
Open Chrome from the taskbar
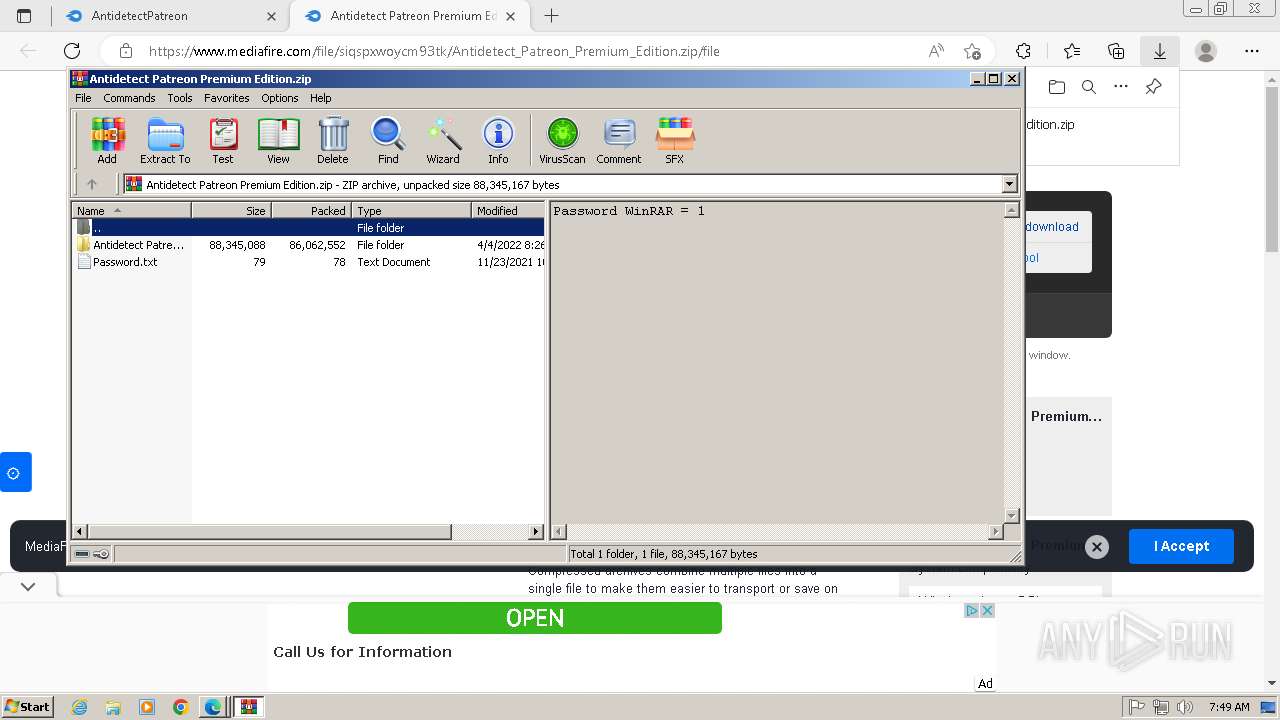click(x=180, y=707)
